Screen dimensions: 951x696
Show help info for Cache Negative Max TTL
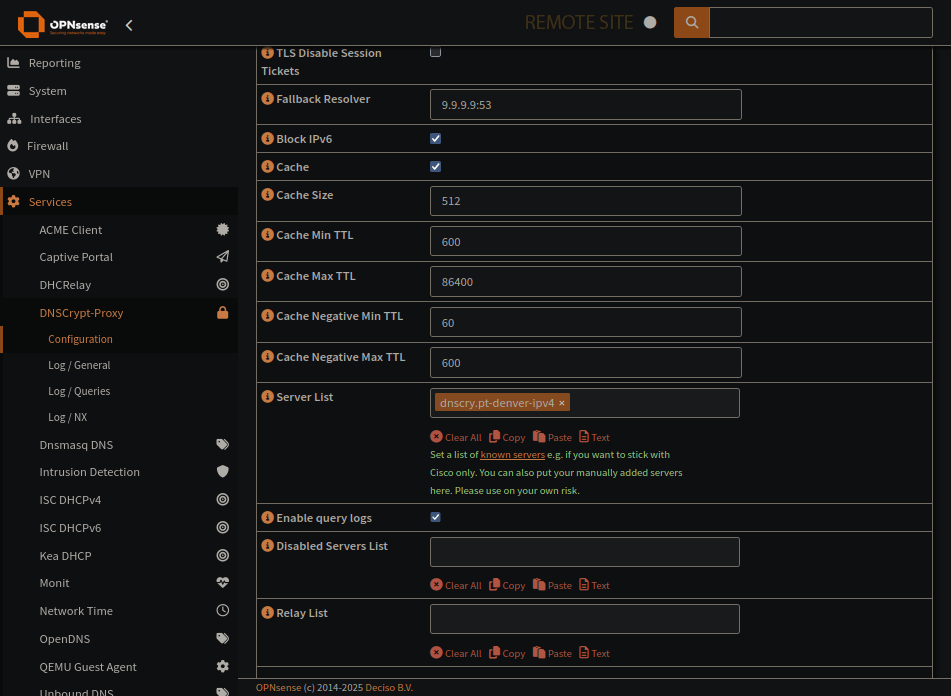click(267, 356)
